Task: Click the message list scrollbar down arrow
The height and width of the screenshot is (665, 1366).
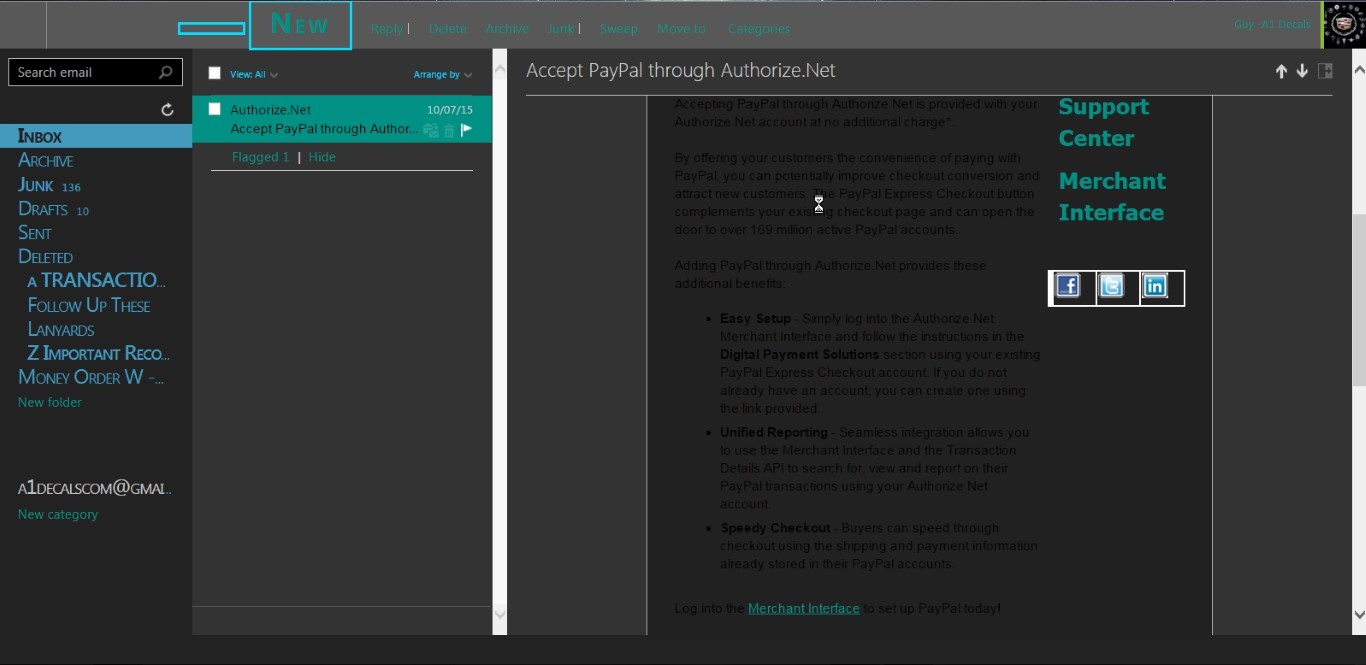Action: tap(500, 614)
